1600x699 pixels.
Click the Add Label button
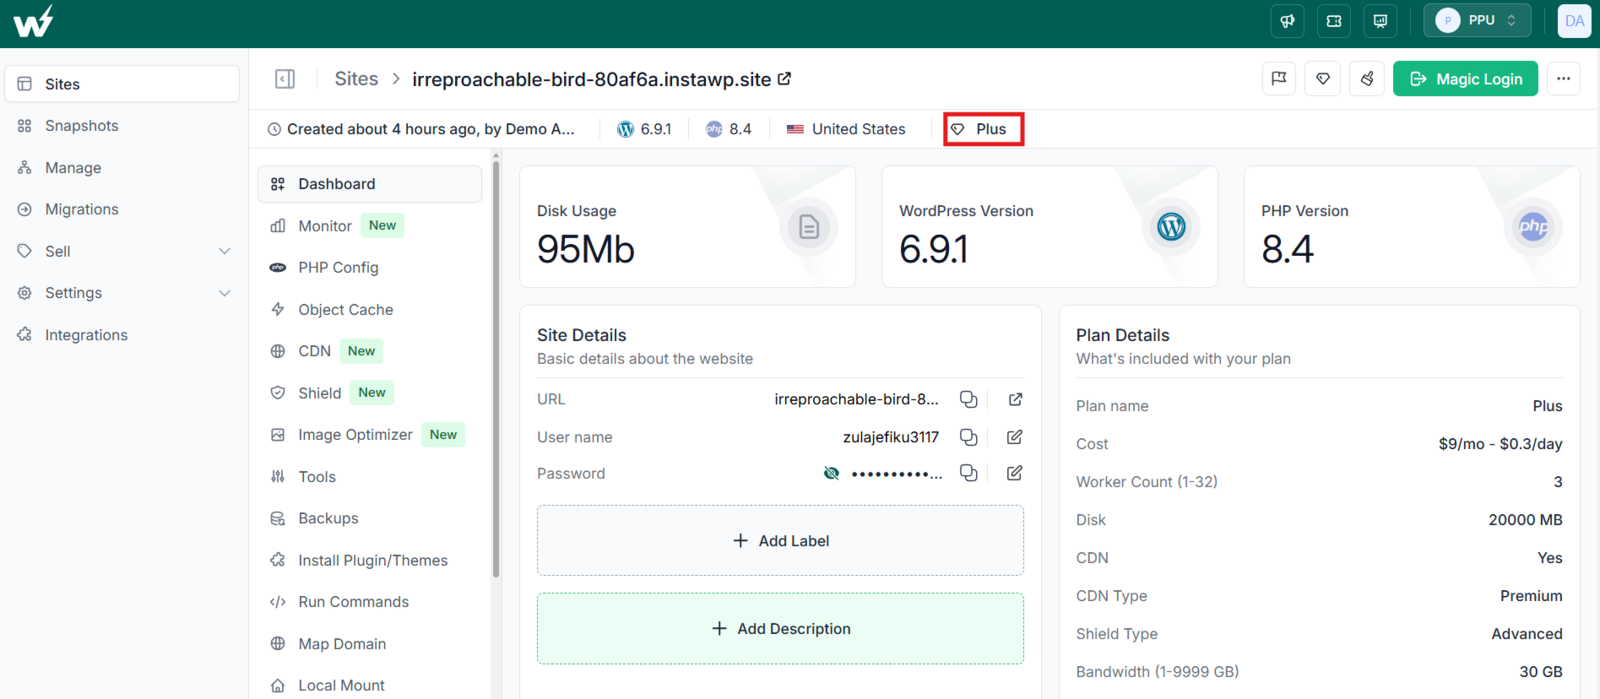click(x=780, y=541)
